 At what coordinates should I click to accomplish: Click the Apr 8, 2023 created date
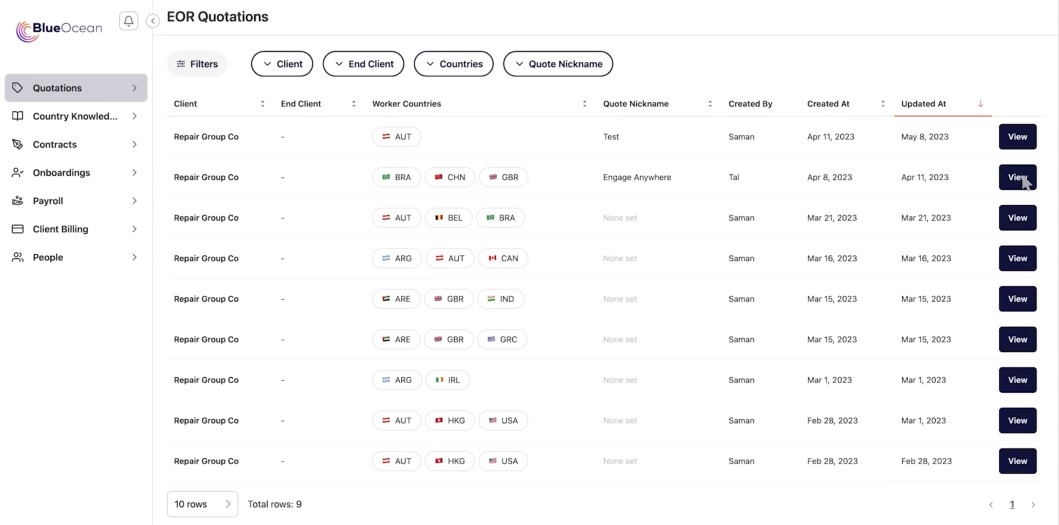coord(829,177)
